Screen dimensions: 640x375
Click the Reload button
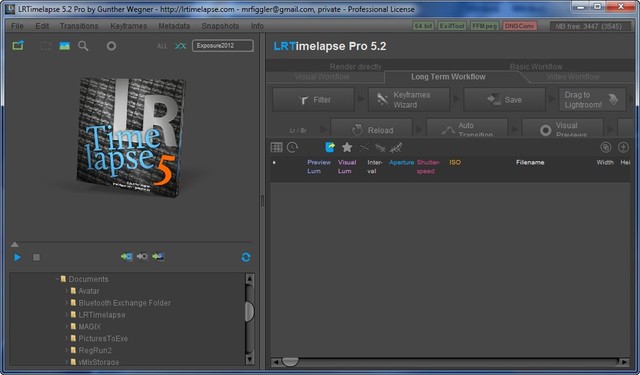pos(371,128)
